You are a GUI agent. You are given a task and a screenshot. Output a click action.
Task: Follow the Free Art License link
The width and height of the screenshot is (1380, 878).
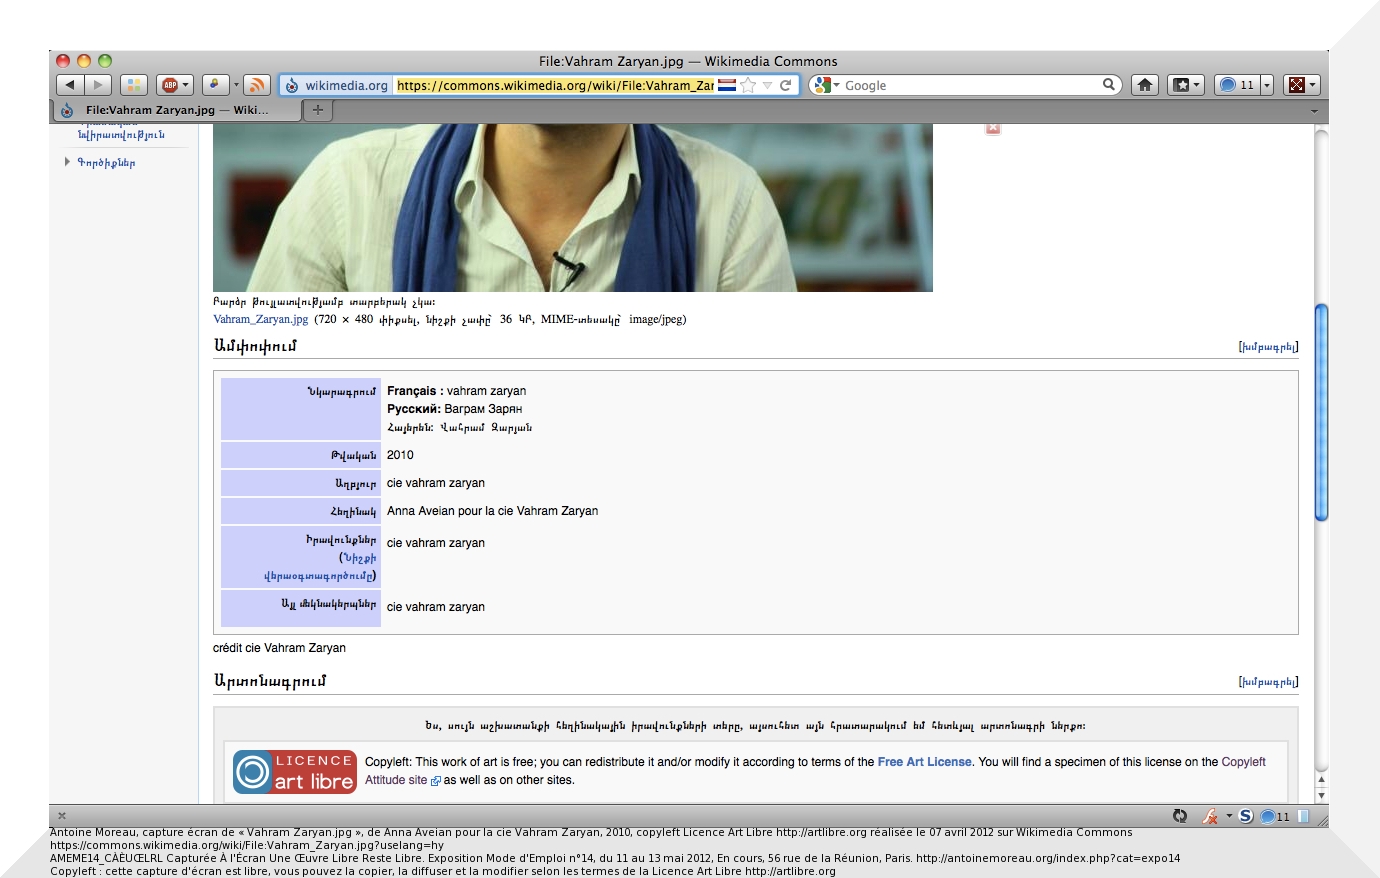pyautogui.click(x=924, y=762)
